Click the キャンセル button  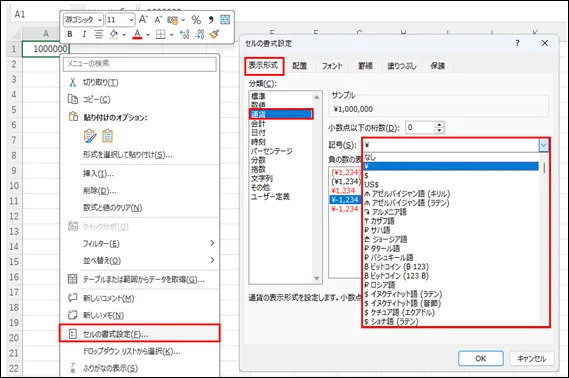[531, 358]
